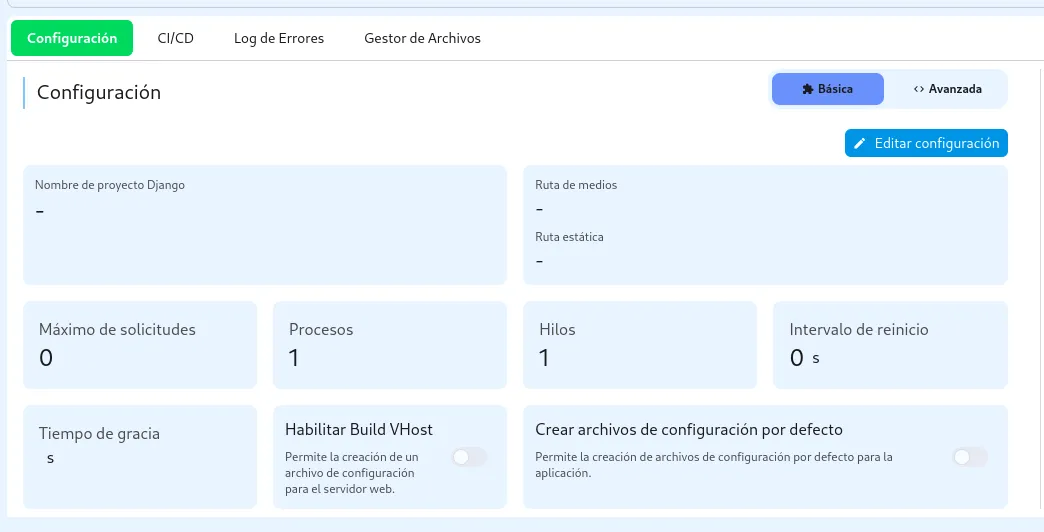
Task: Click the Build VHost description text
Action: [350, 473]
